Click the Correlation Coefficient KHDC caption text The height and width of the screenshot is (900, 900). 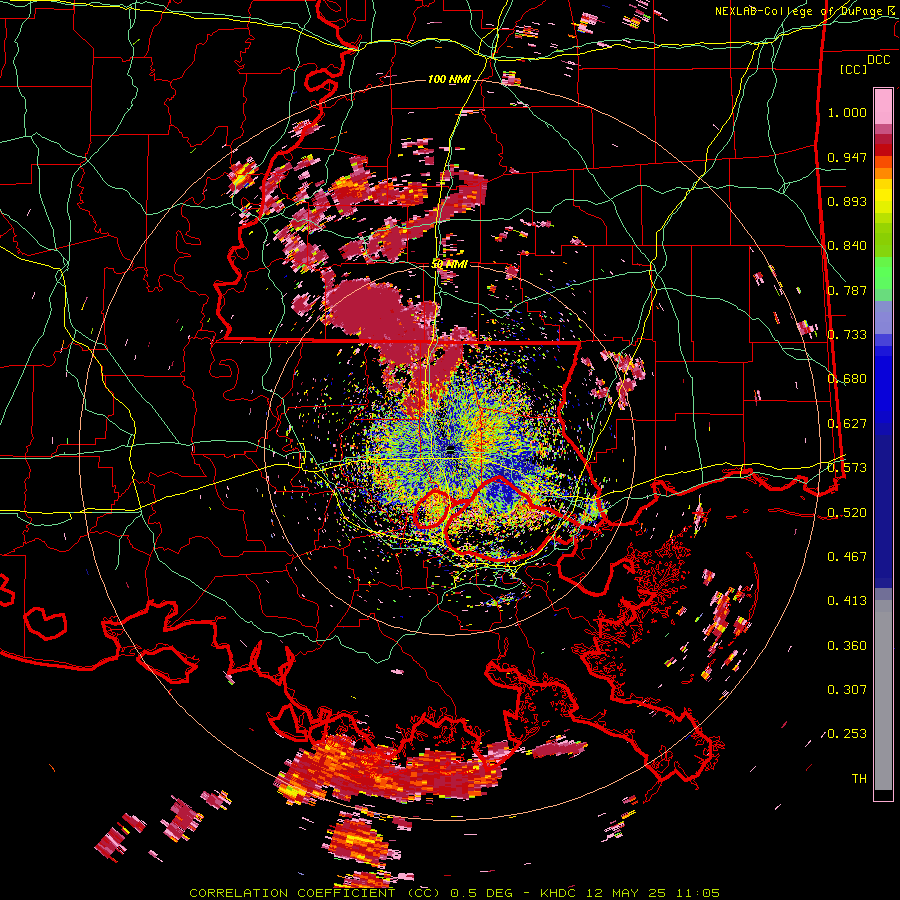[454, 893]
